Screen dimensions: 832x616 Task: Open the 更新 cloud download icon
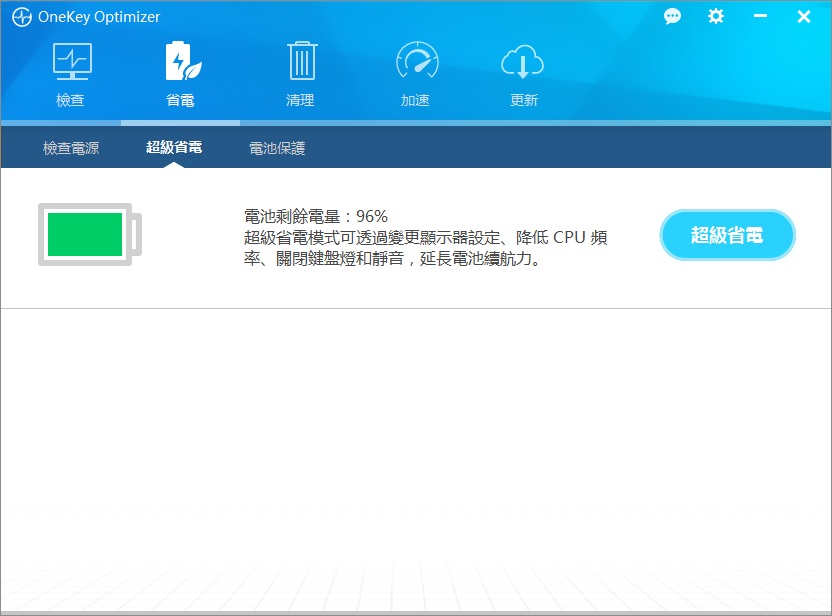(522, 62)
